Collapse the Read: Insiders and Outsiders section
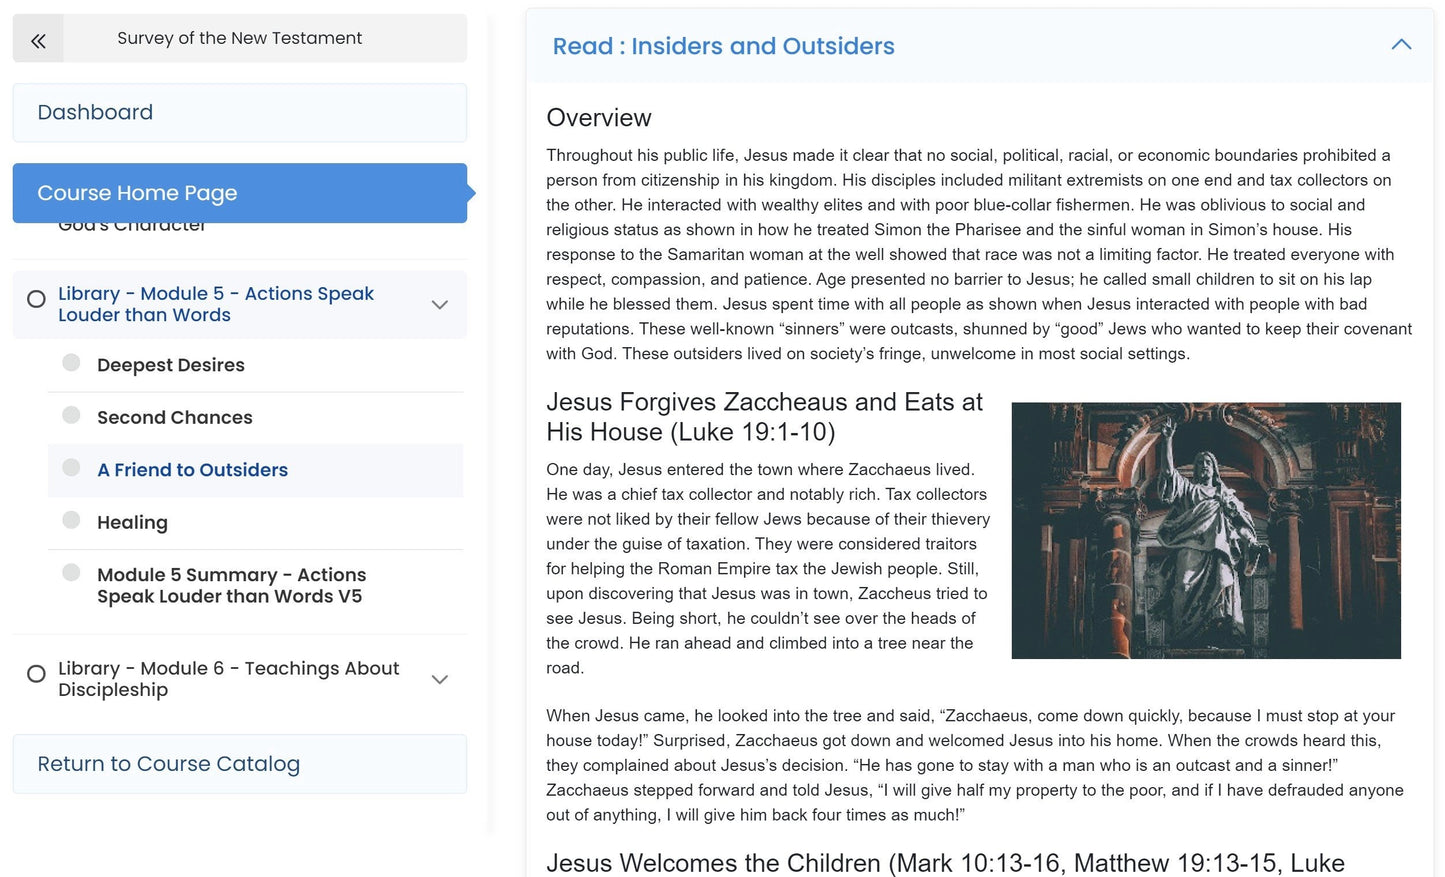The height and width of the screenshot is (877, 1445). pyautogui.click(x=1401, y=44)
